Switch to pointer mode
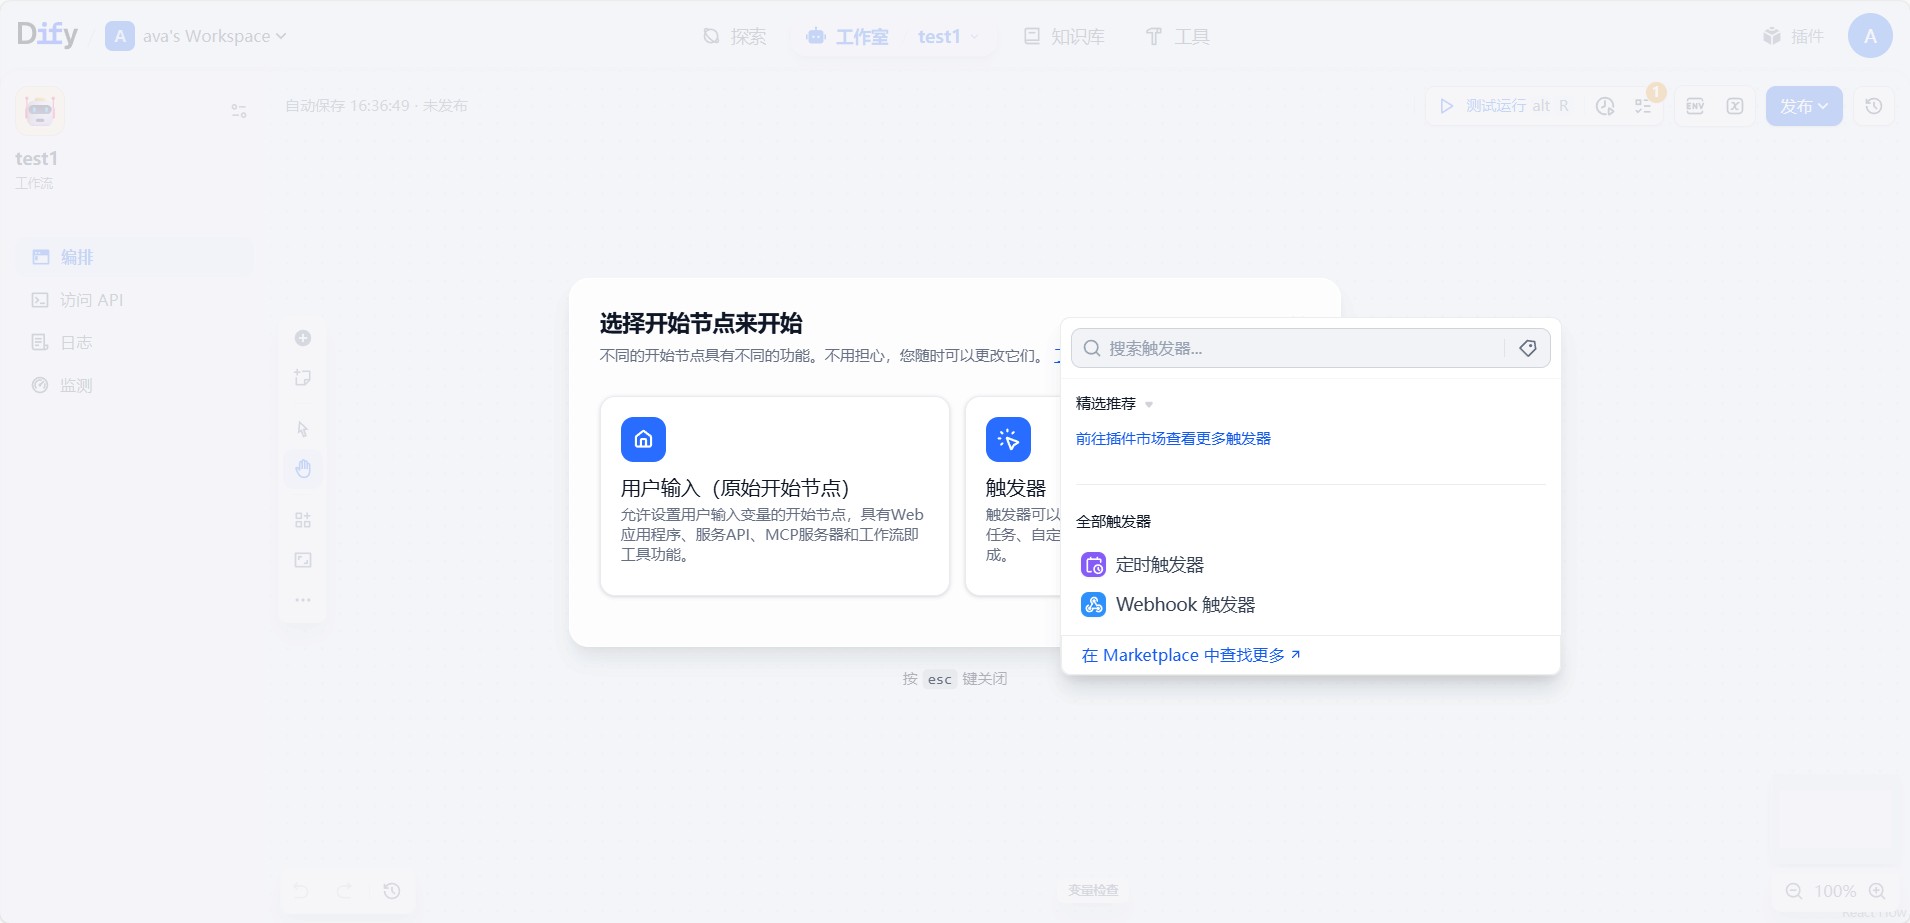The image size is (1910, 923). pos(303,429)
